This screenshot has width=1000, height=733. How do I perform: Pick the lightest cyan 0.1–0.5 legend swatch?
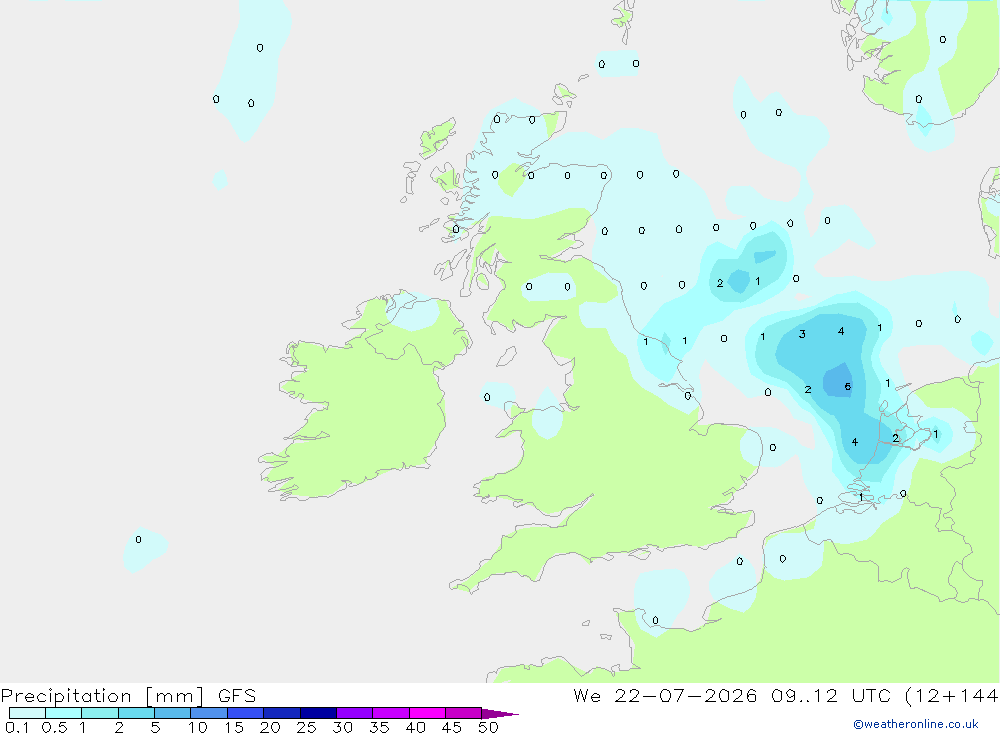point(27,713)
